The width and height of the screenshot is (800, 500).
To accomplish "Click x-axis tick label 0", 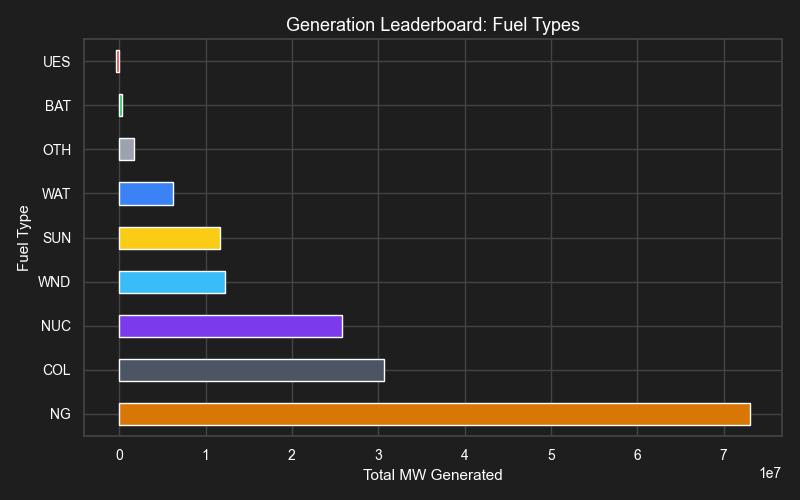I will [x=119, y=455].
